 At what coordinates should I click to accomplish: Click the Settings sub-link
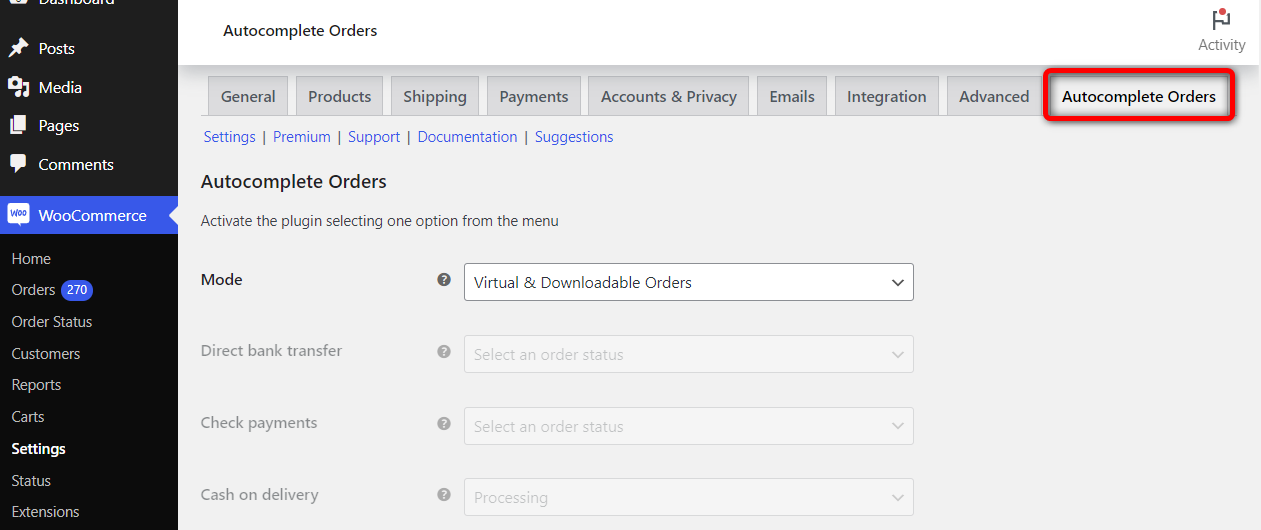point(230,137)
